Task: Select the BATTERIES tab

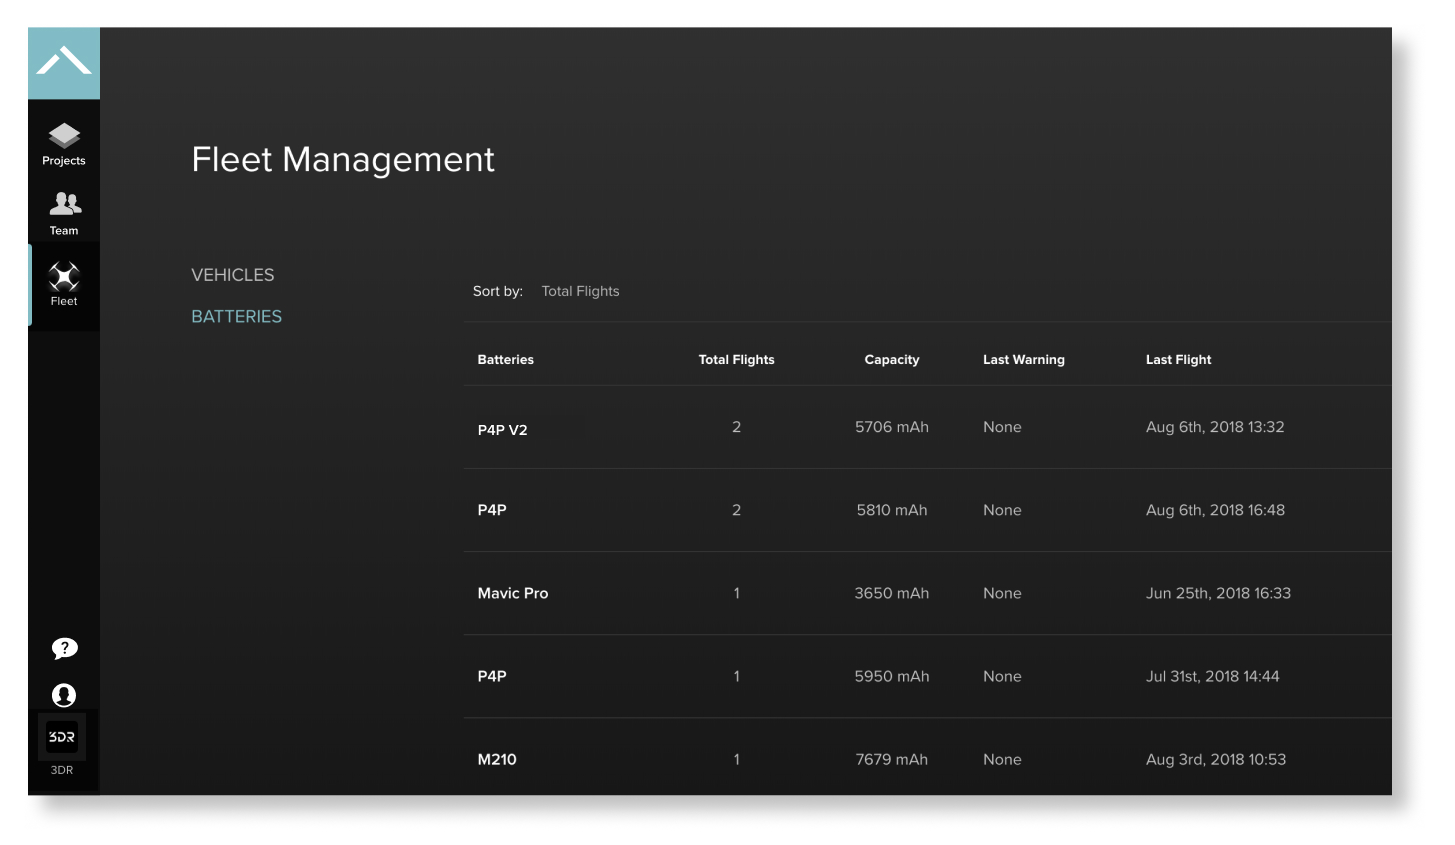Action: [x=237, y=316]
